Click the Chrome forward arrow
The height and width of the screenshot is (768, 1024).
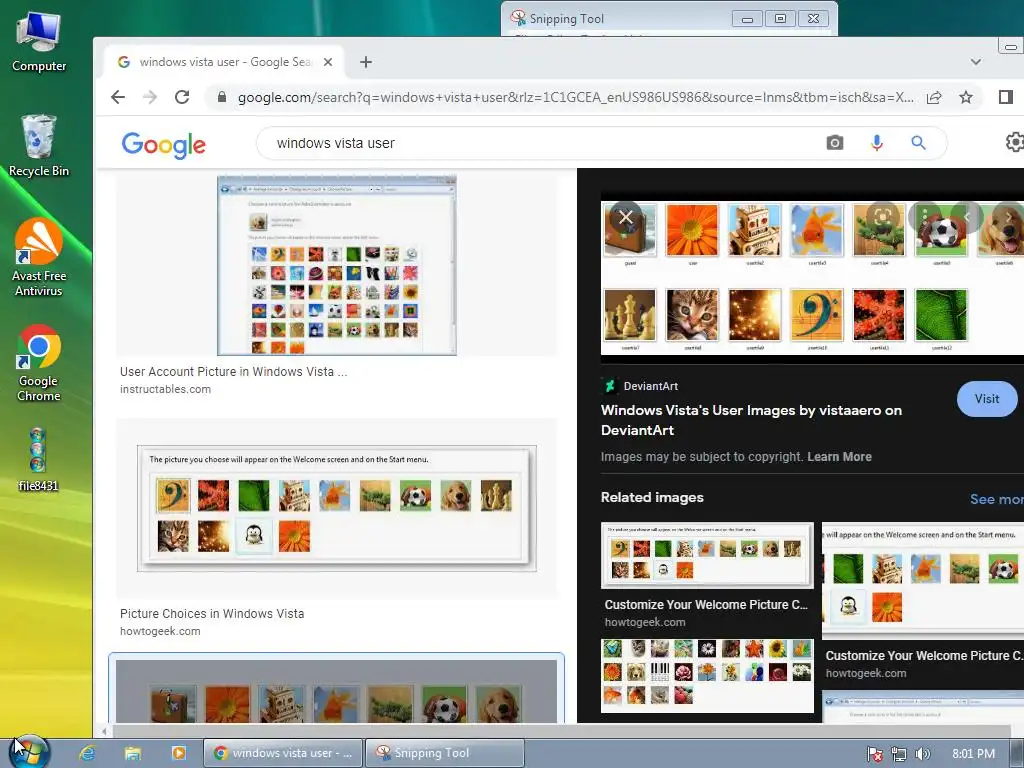pyautogui.click(x=150, y=97)
